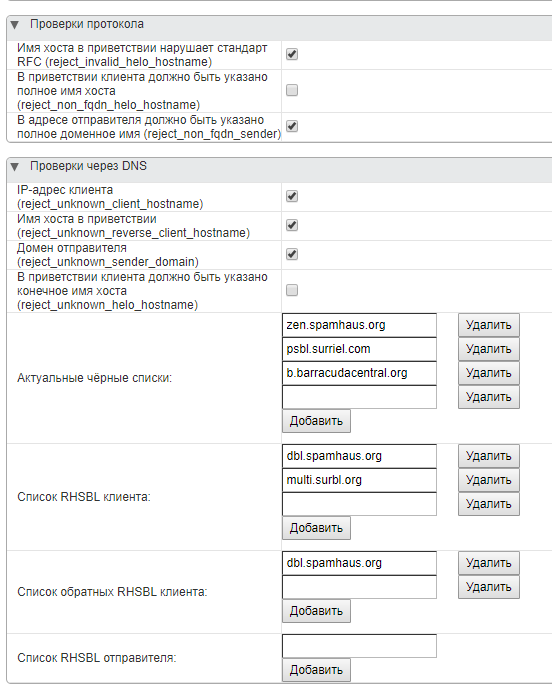
Task: Delete the zen.spamhaus.org blacklist entry
Action: coord(489,325)
